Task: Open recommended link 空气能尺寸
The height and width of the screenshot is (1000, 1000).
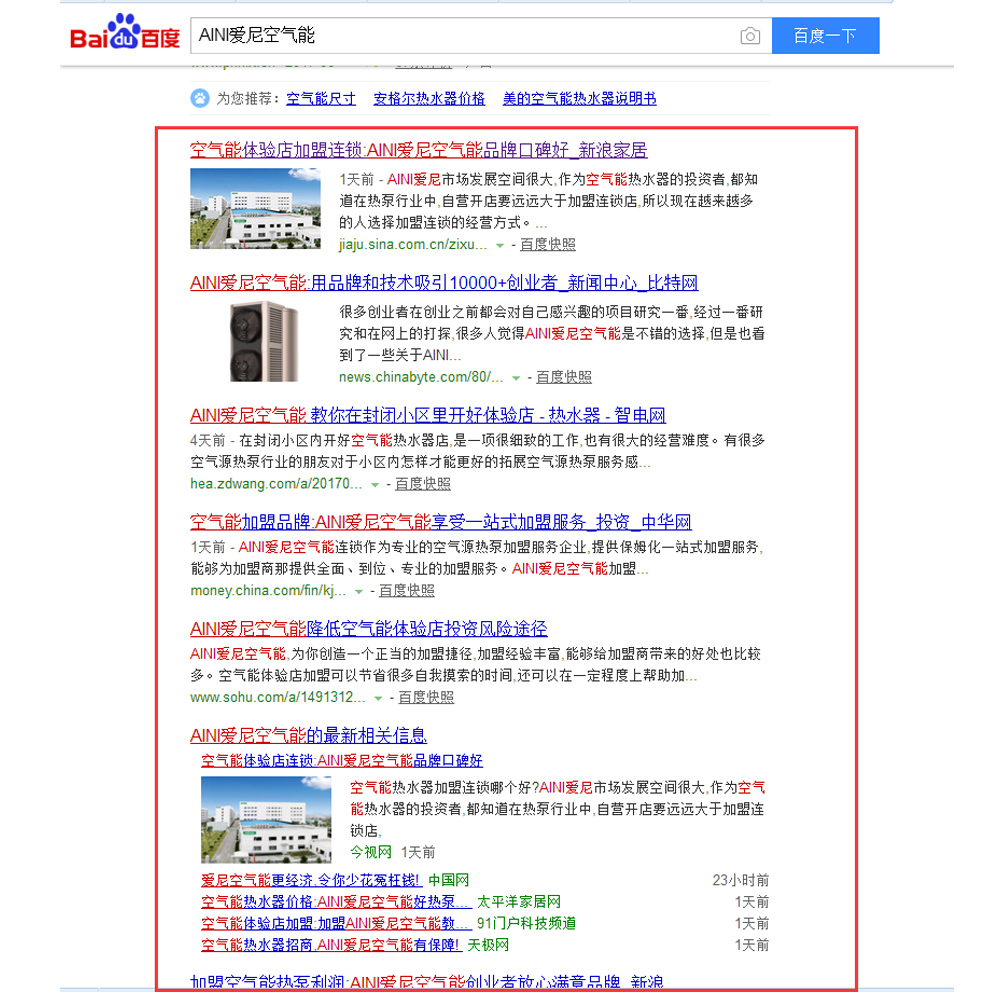Action: pos(321,99)
